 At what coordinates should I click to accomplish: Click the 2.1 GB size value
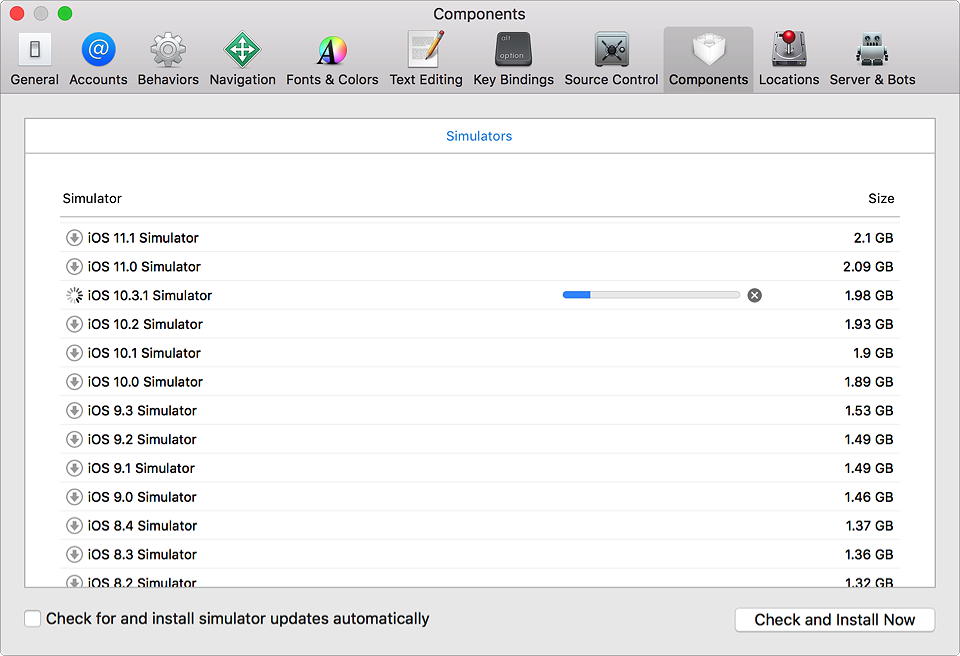[873, 238]
